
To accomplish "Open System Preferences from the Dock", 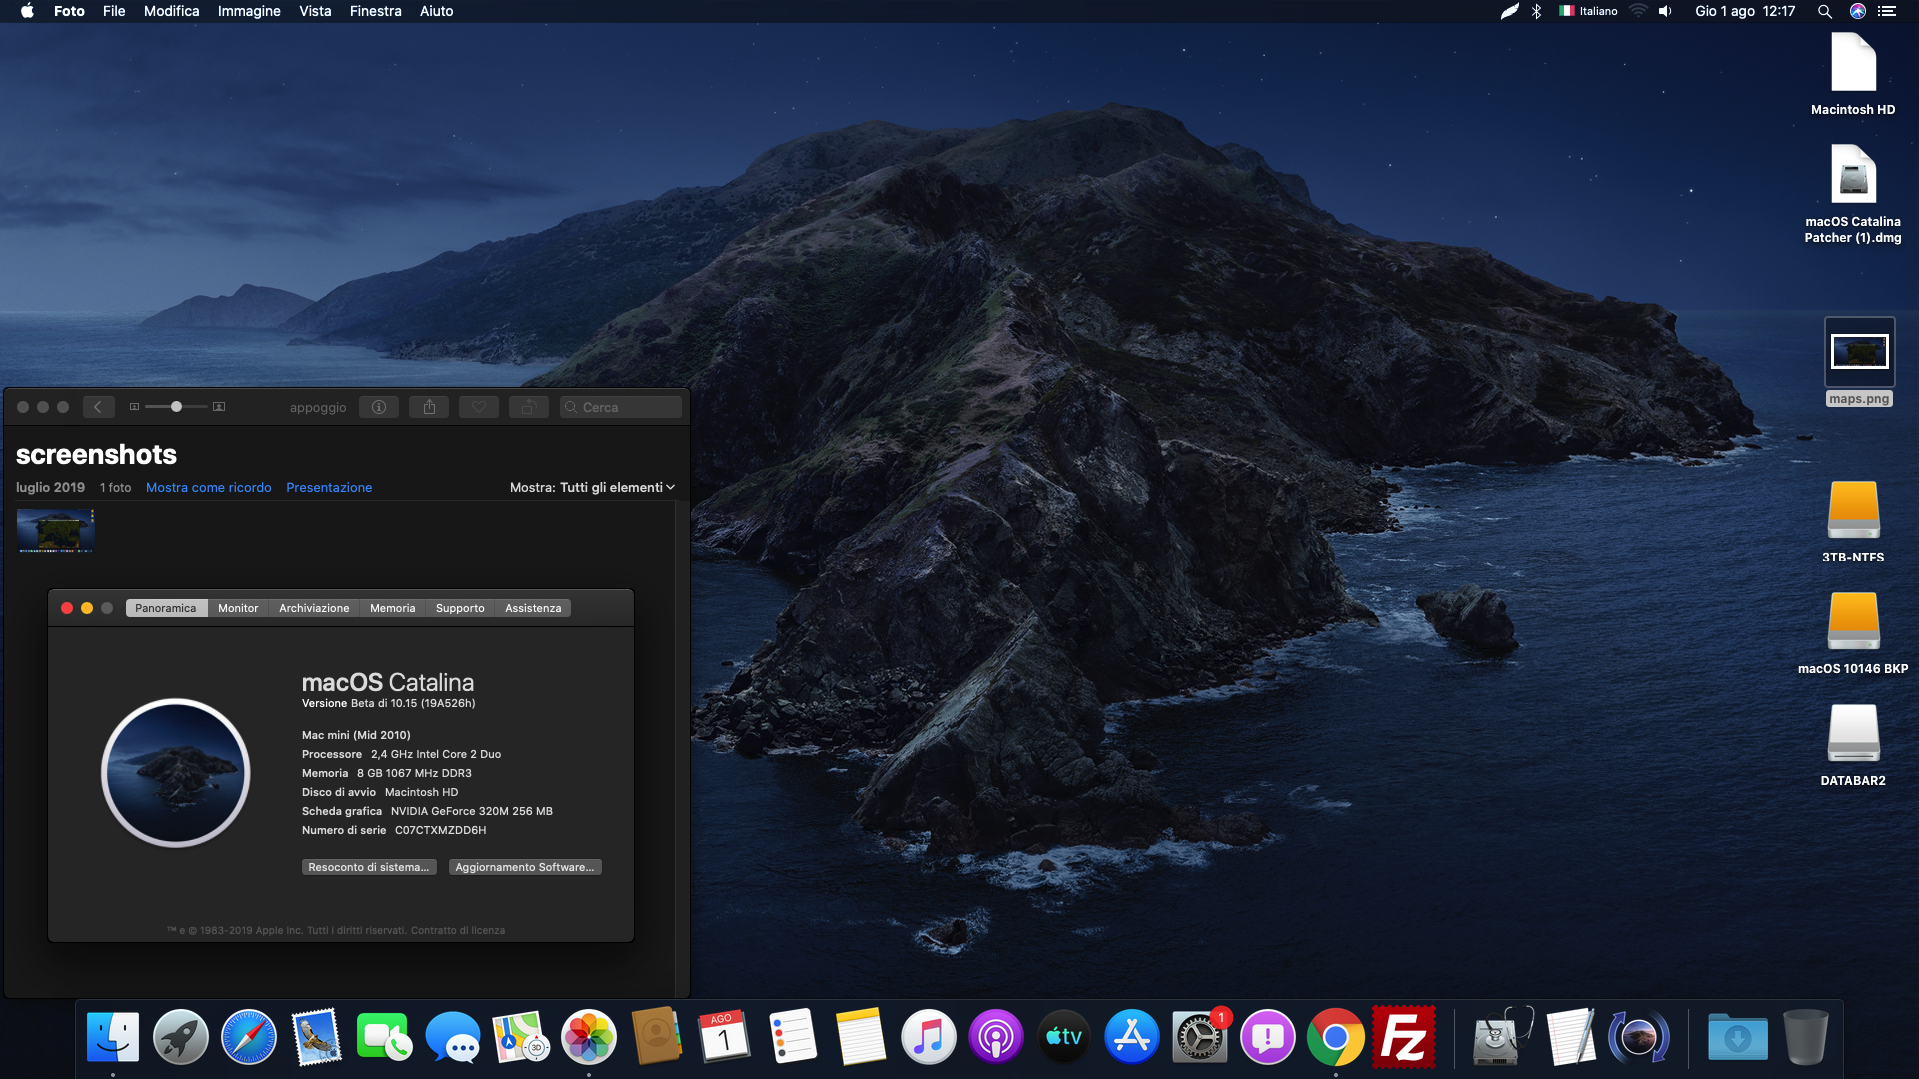I will tap(1200, 1037).
